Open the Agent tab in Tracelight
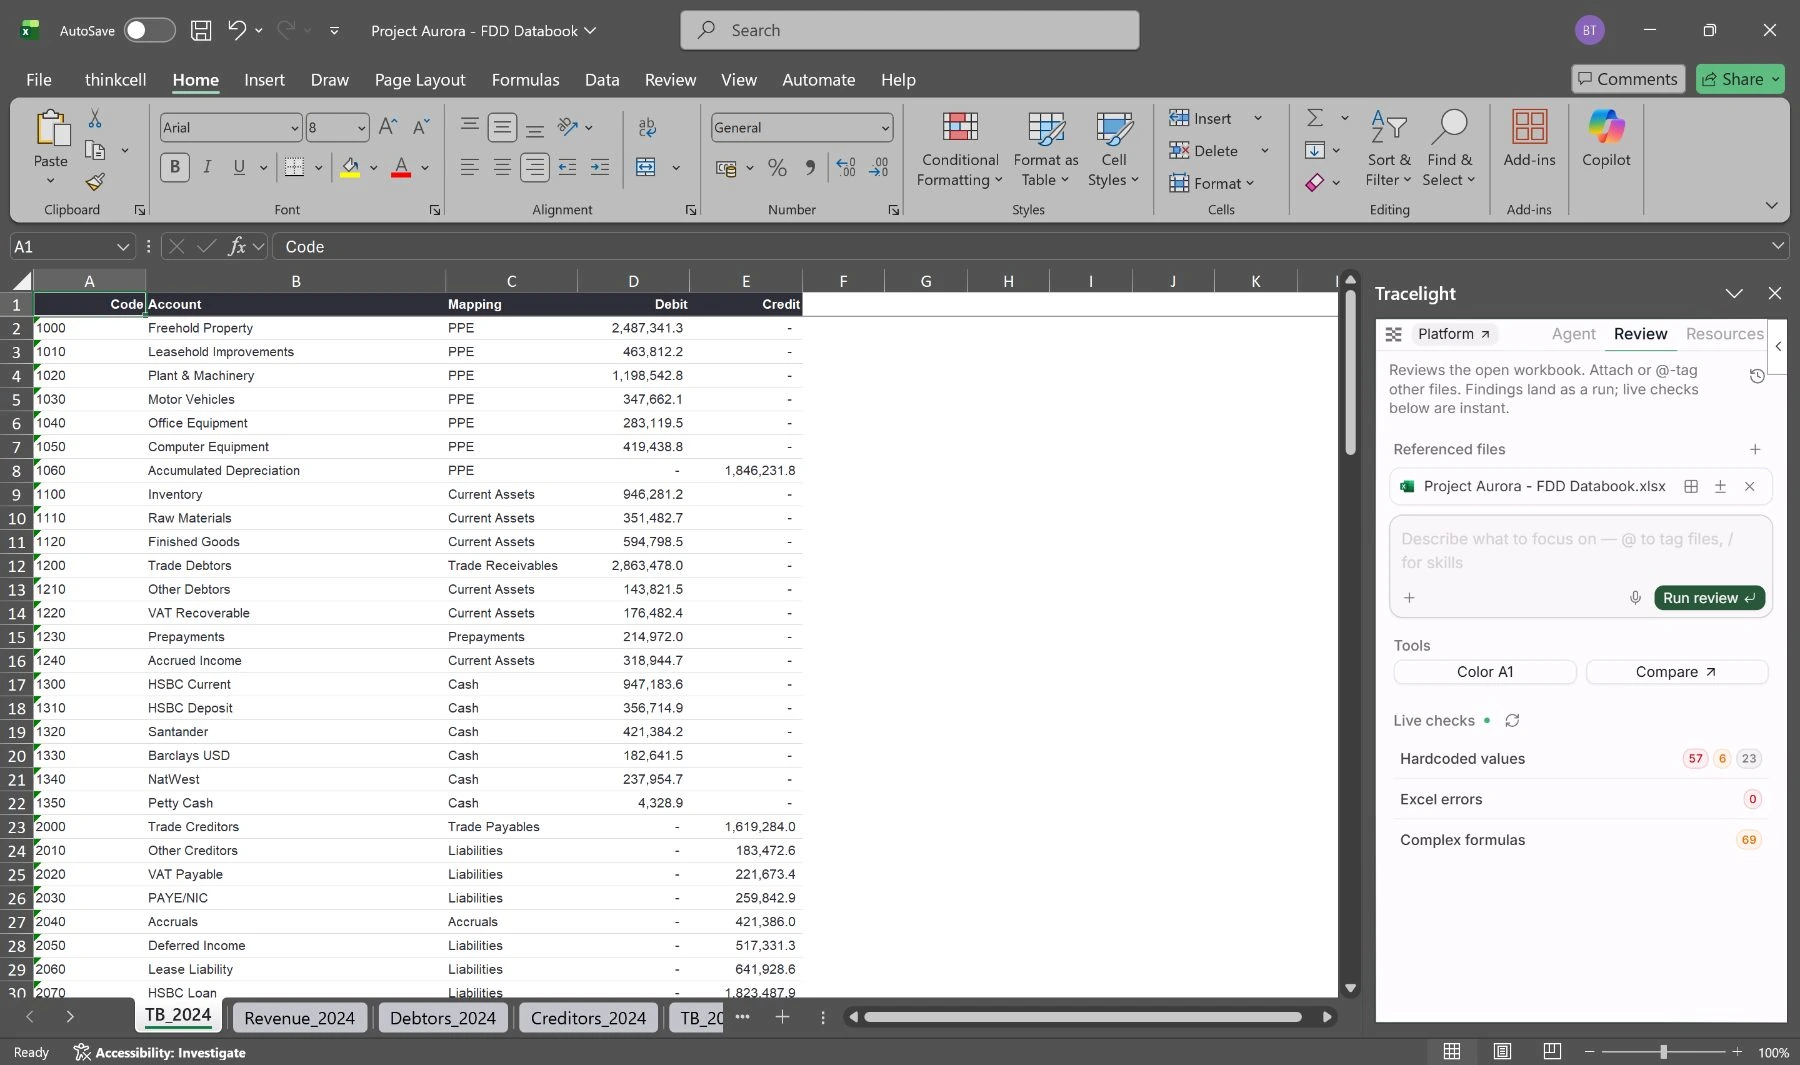The image size is (1800, 1065). 1573,334
